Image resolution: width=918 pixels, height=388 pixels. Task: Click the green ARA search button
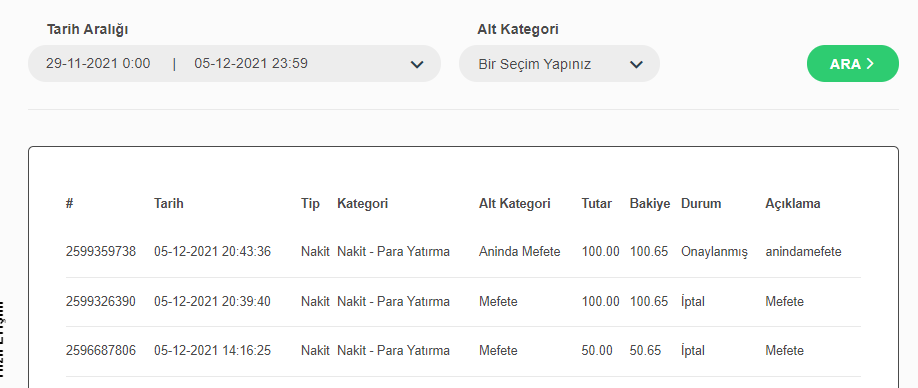852,64
